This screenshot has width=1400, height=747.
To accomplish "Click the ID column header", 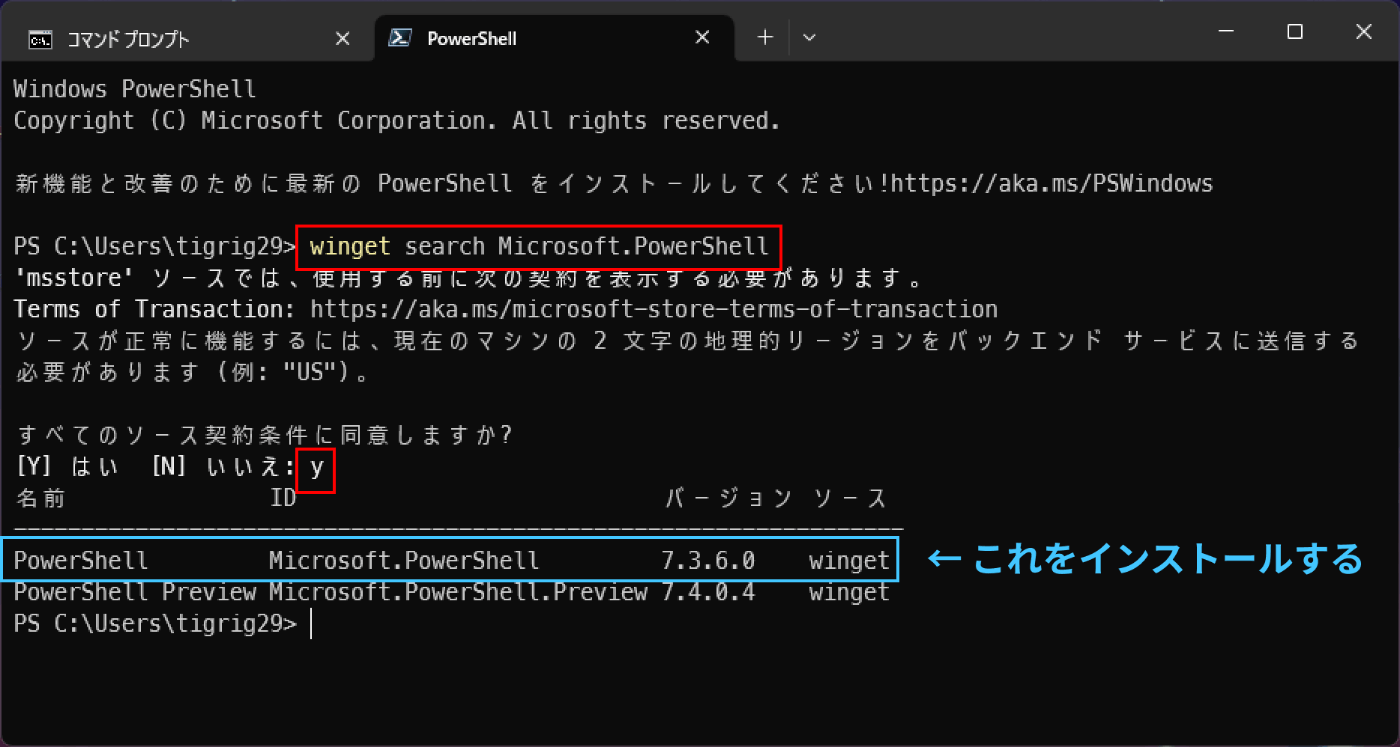I will (283, 498).
